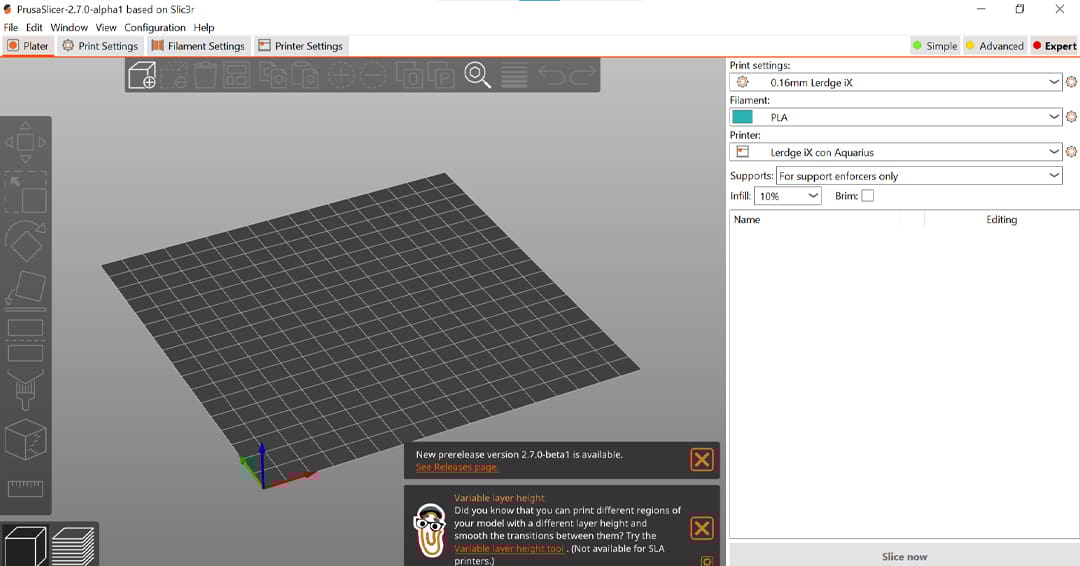
Task: Click the Split to parts icon
Action: click(x=441, y=75)
